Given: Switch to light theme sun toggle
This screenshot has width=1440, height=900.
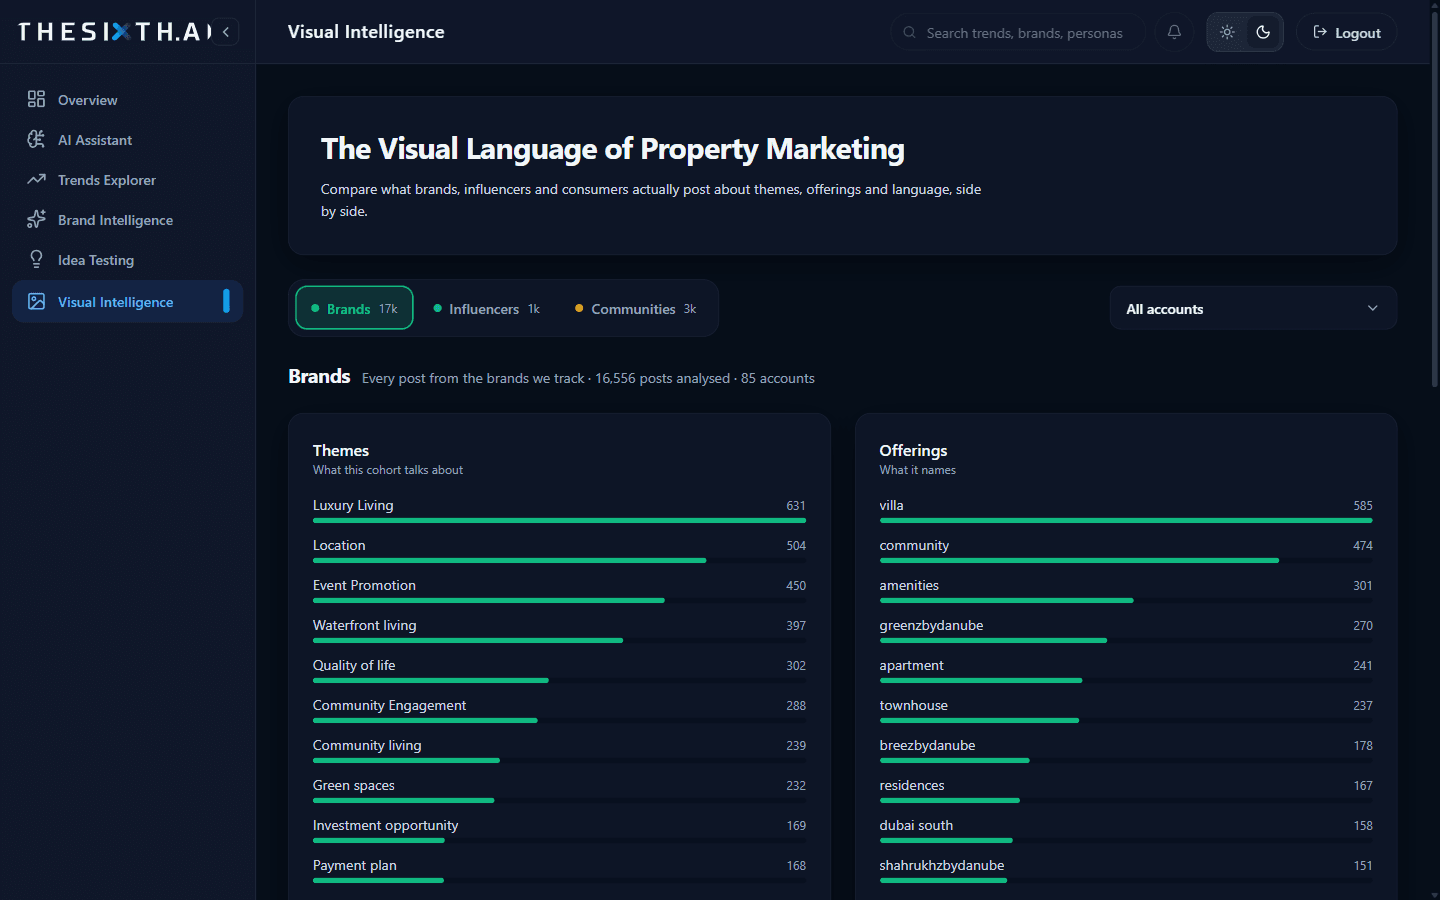Looking at the screenshot, I should (x=1227, y=32).
